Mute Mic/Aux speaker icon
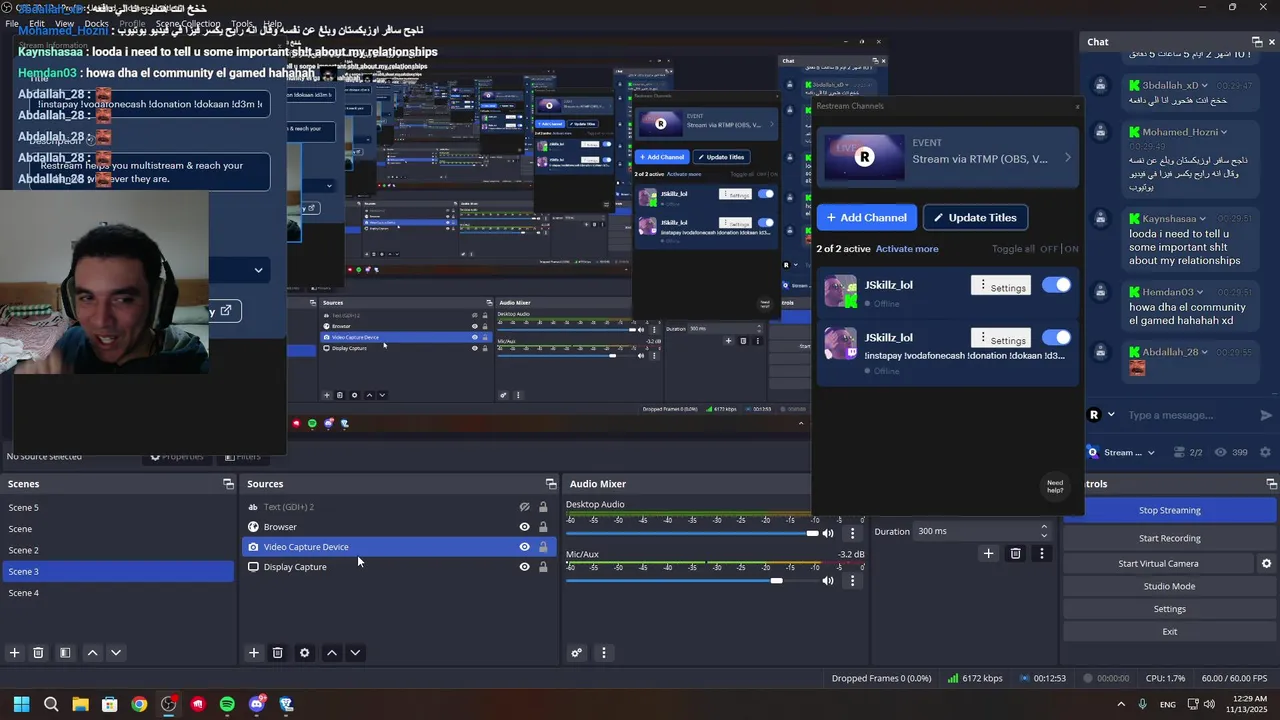 (x=827, y=581)
